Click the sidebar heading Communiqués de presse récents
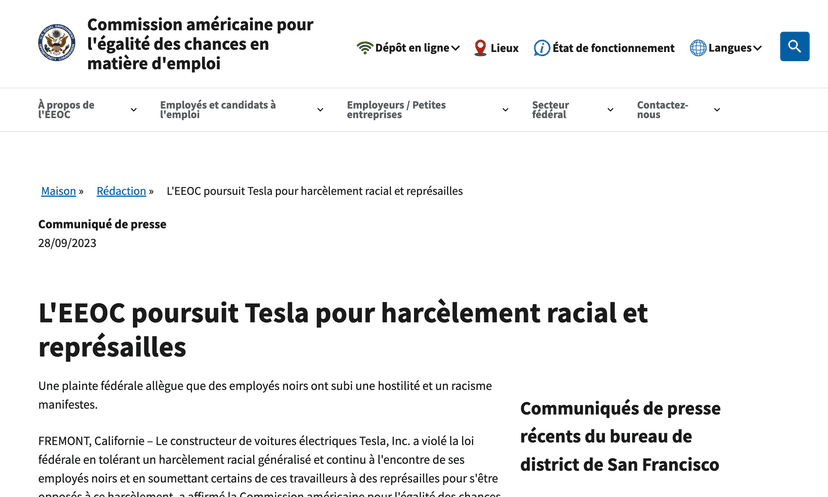Viewport: 828px width, 497px height. (620, 436)
